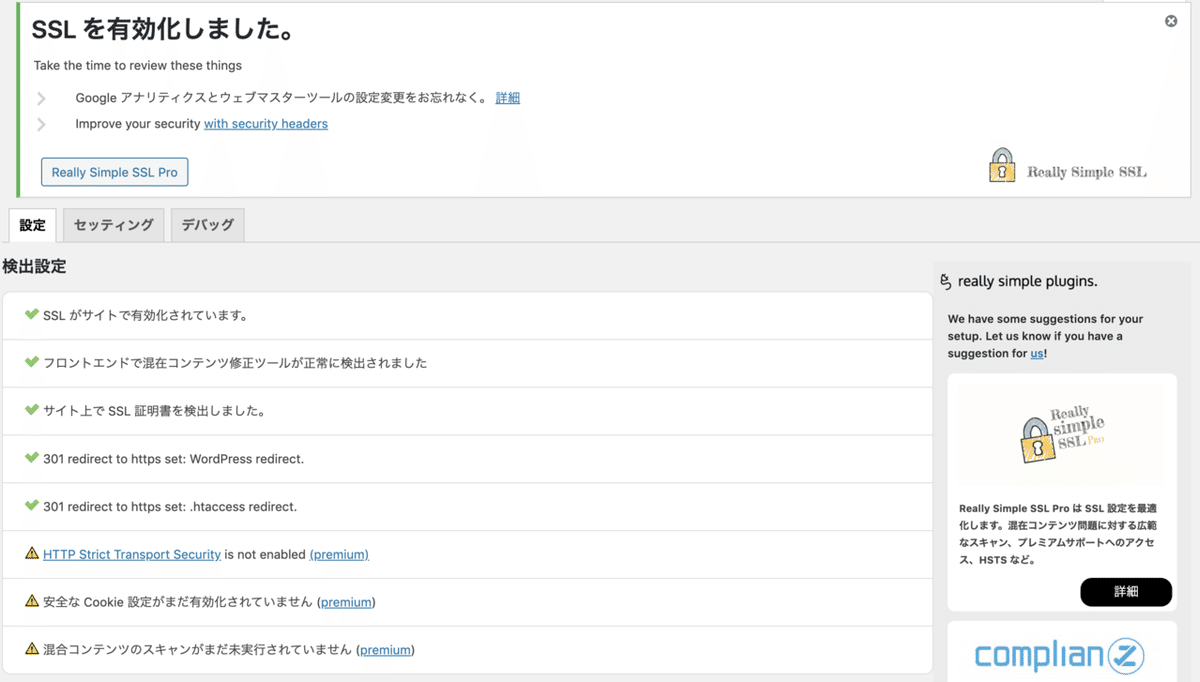Click text 'SSL がサイトで有効化されています。'

pyautogui.click(x=145, y=315)
